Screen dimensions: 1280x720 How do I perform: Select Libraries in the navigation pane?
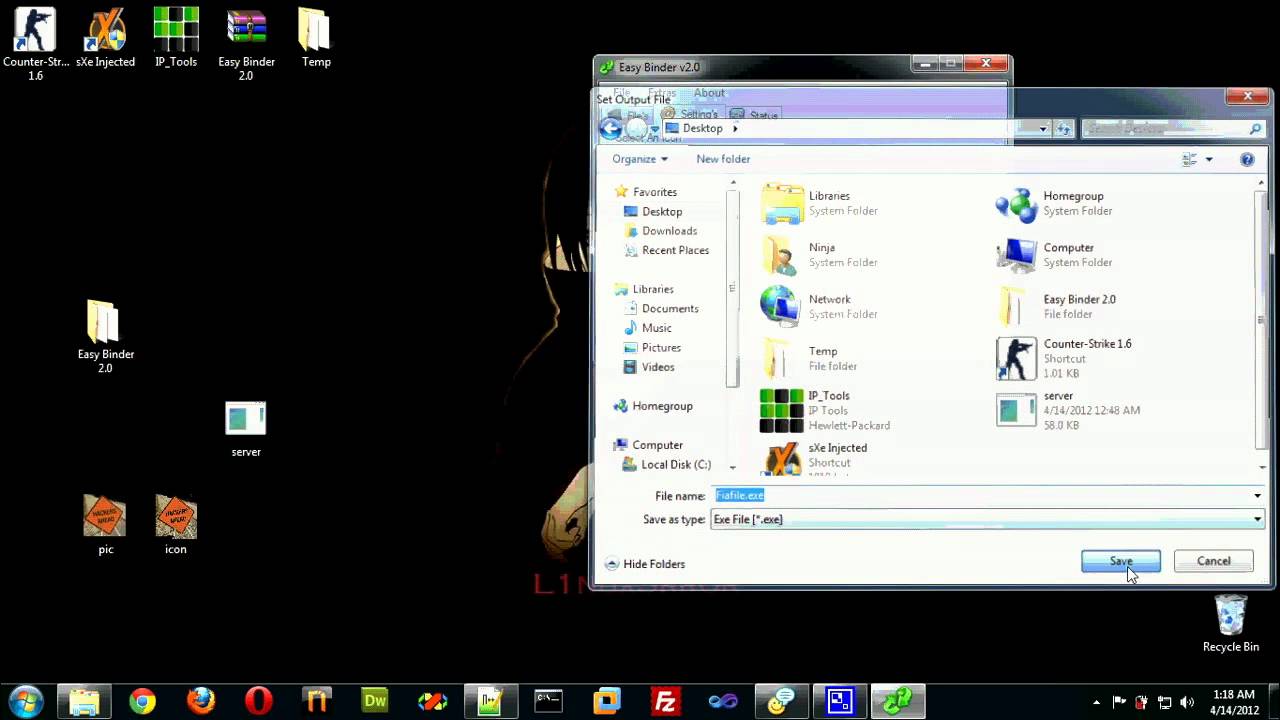click(x=644, y=289)
